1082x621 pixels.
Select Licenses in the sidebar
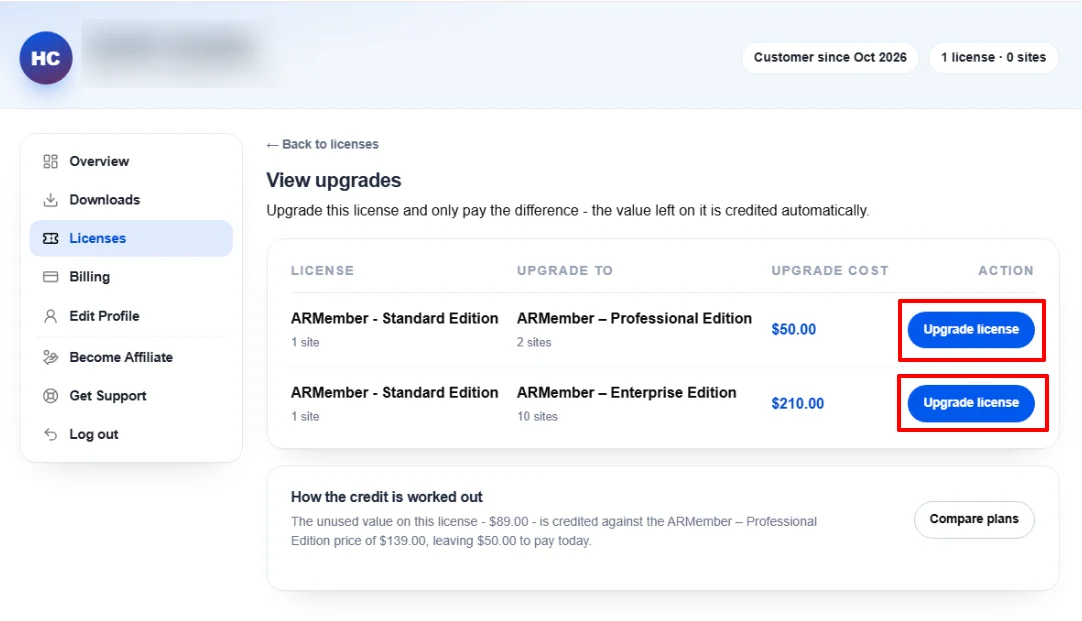[x=131, y=238]
